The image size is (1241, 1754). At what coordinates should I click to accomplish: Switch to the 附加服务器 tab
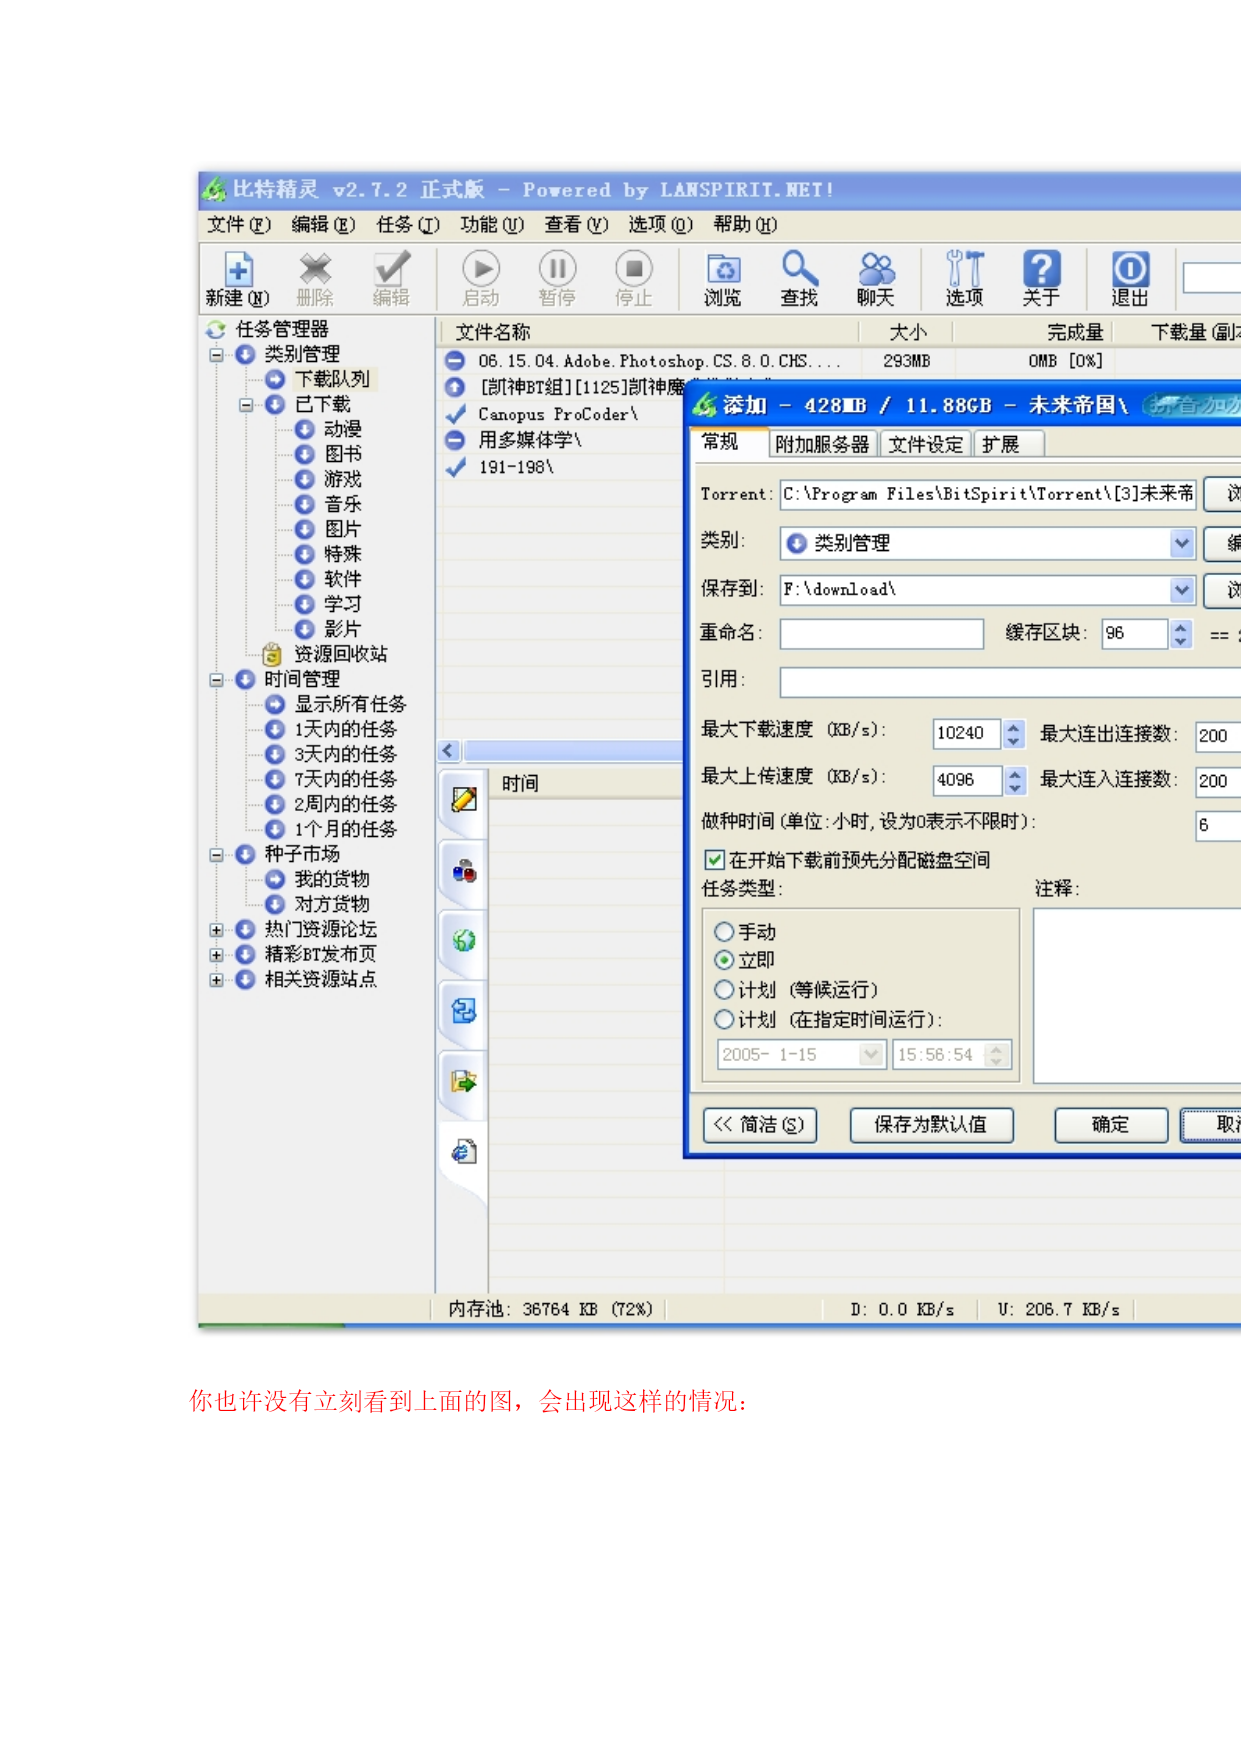823,444
